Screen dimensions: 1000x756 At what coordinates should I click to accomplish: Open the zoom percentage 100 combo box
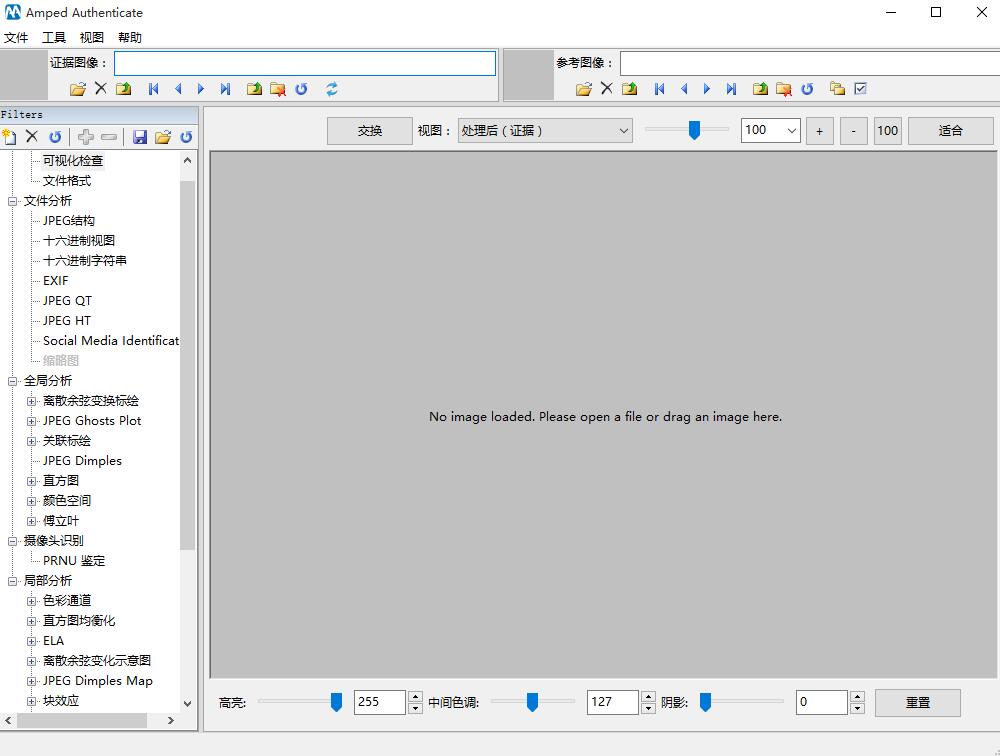click(770, 131)
